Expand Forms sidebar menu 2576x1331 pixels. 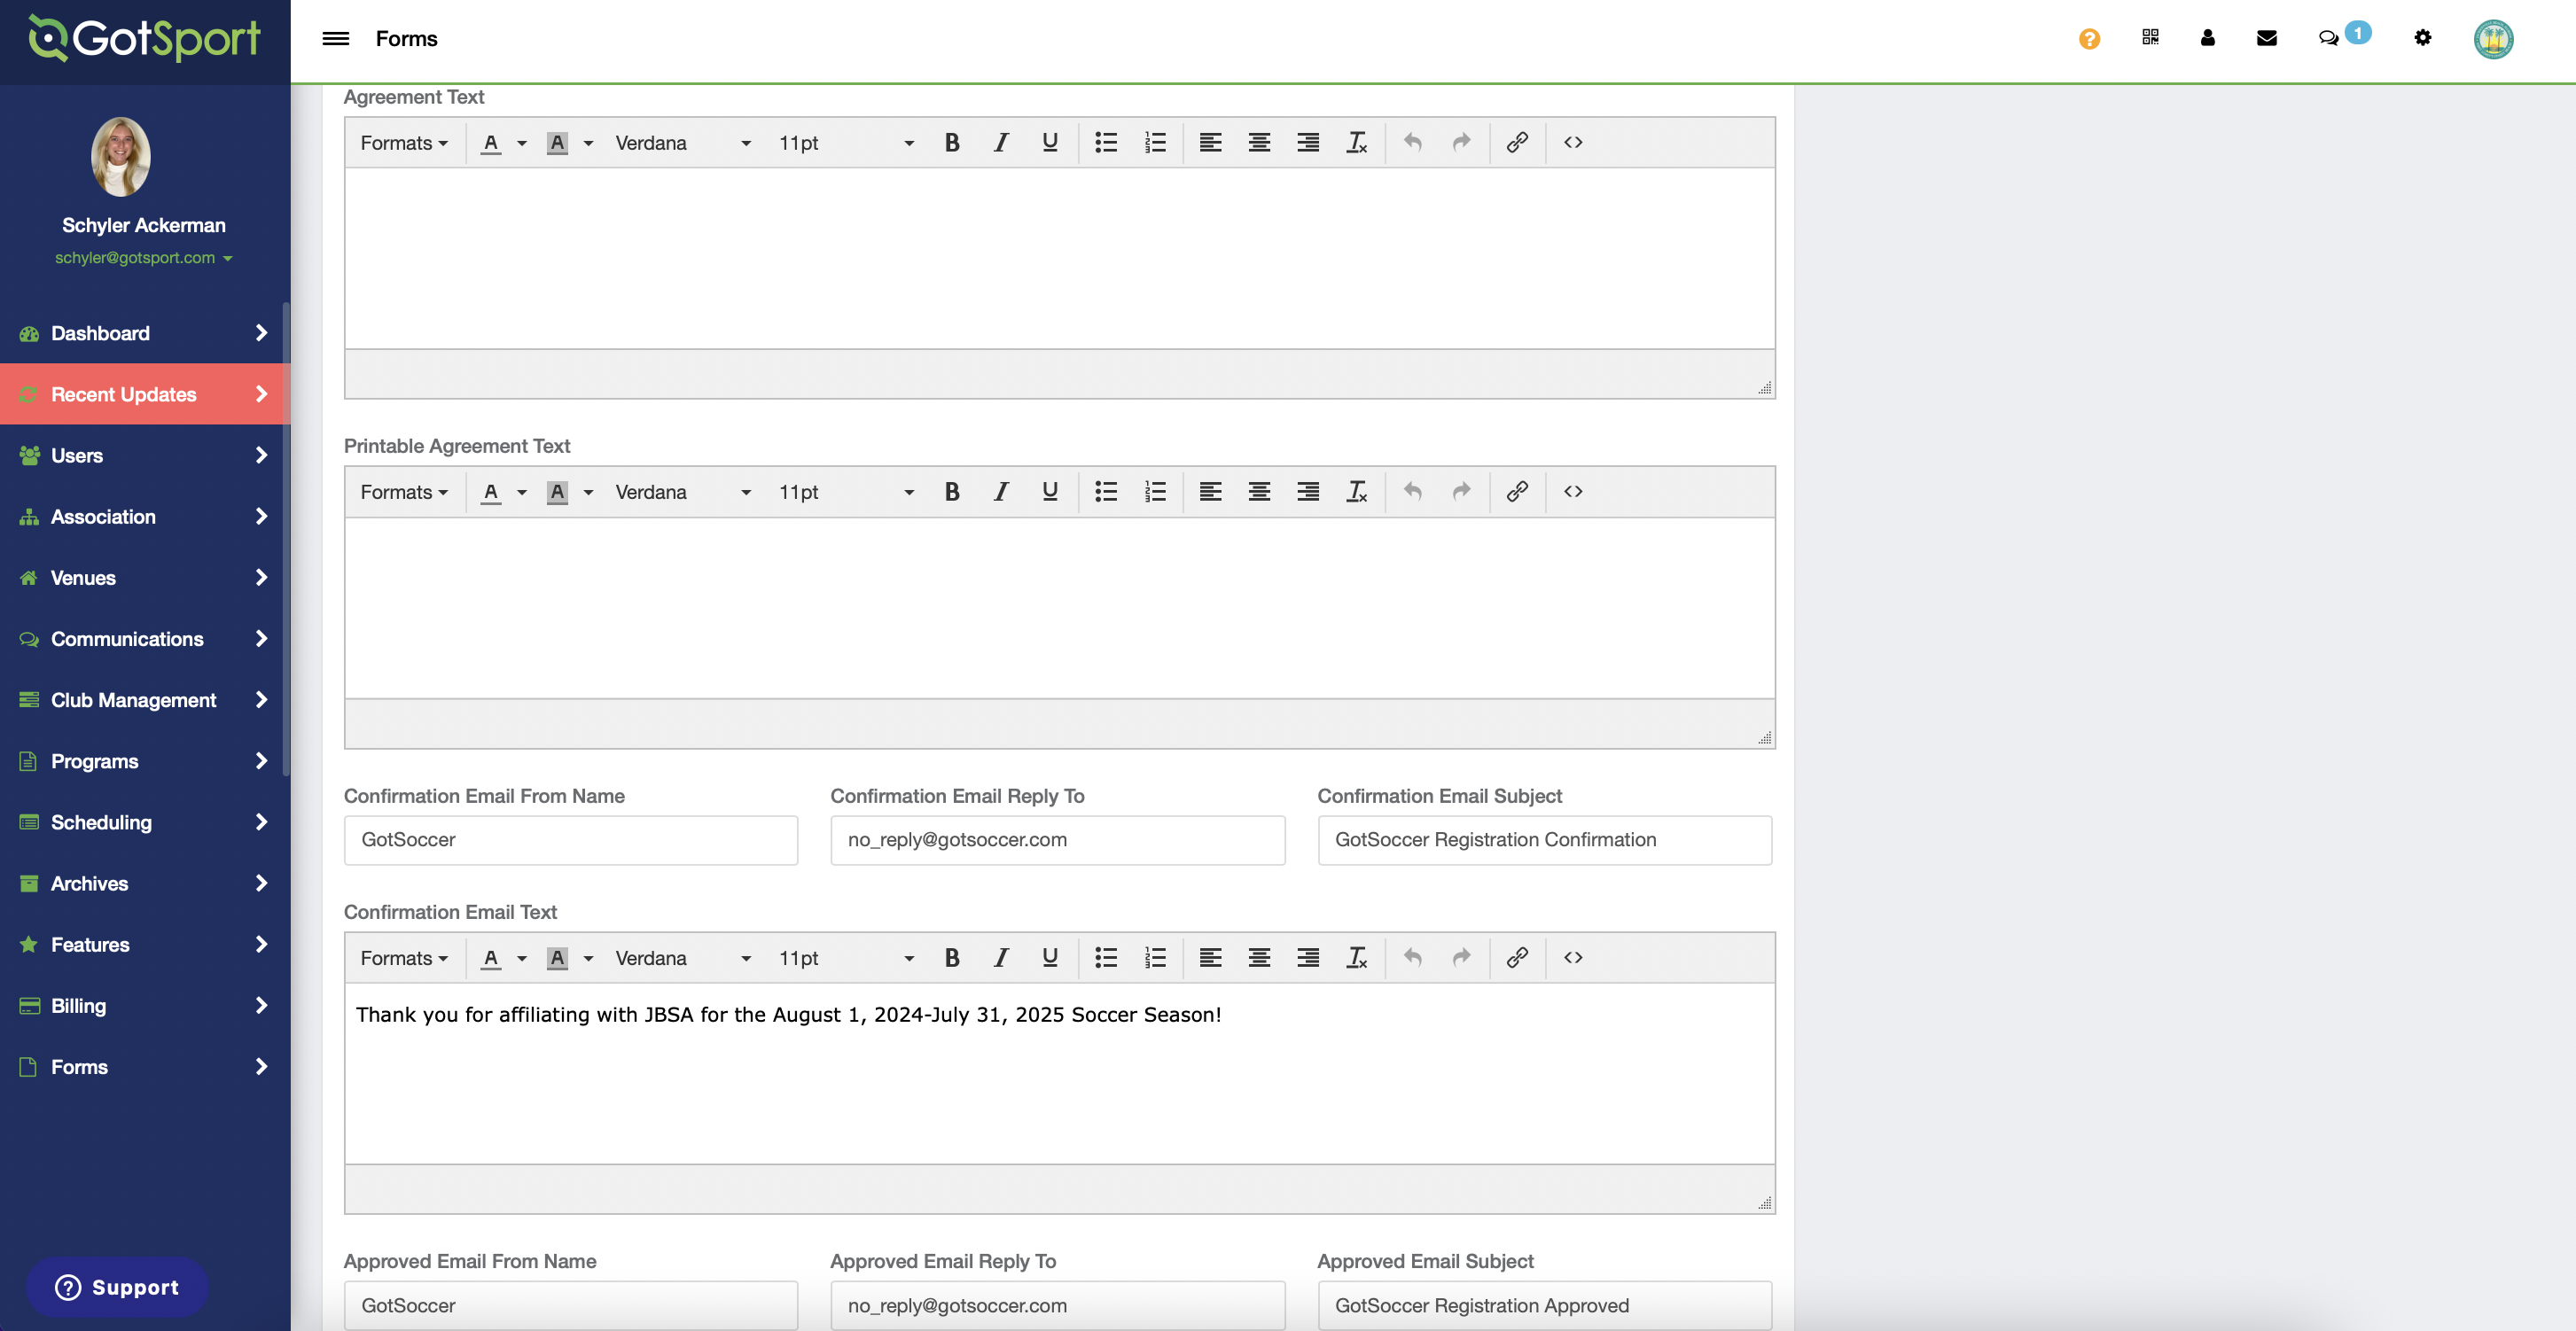click(x=144, y=1067)
